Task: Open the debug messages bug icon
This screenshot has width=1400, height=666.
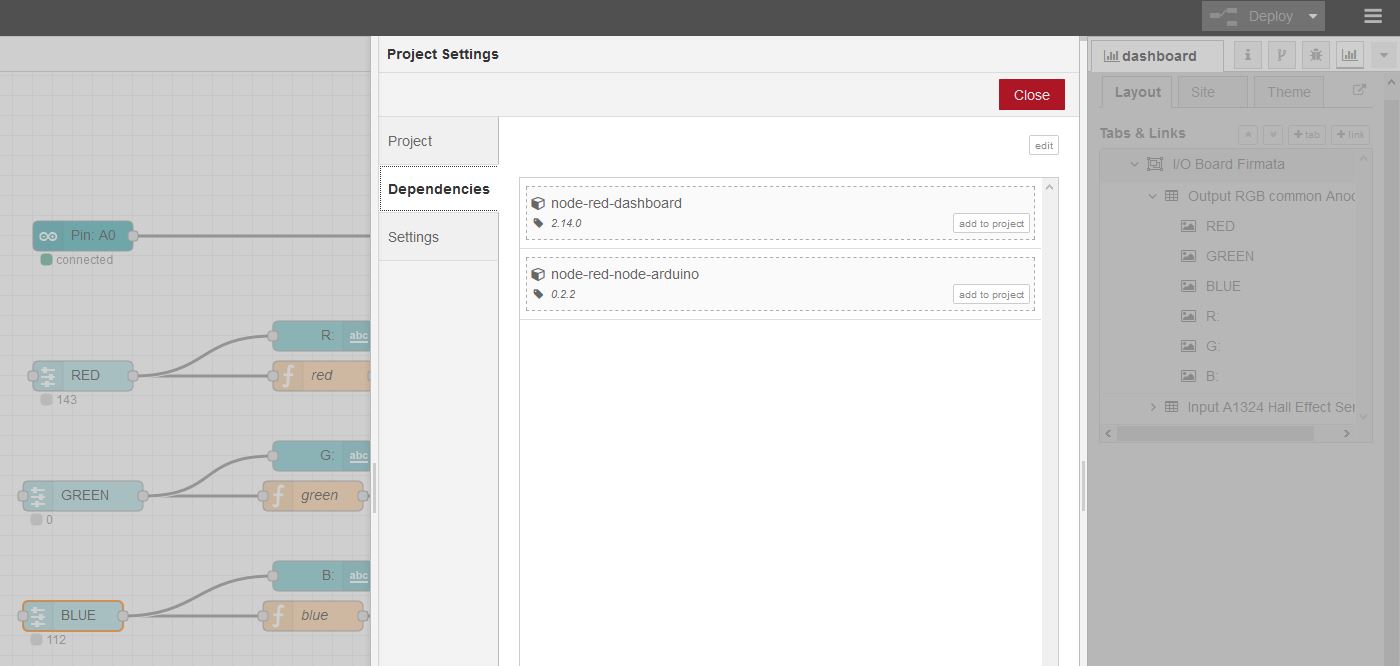Action: point(1316,56)
